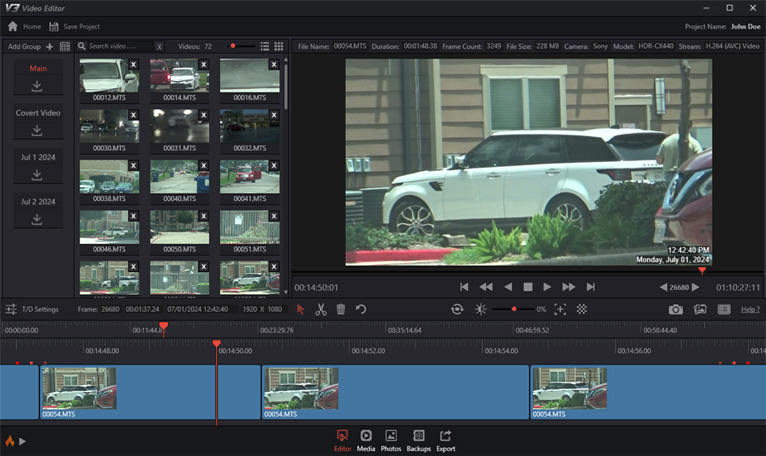This screenshot has height=456, width=766.
Task: Click the photo gallery icon in toolbar
Action: coord(700,309)
